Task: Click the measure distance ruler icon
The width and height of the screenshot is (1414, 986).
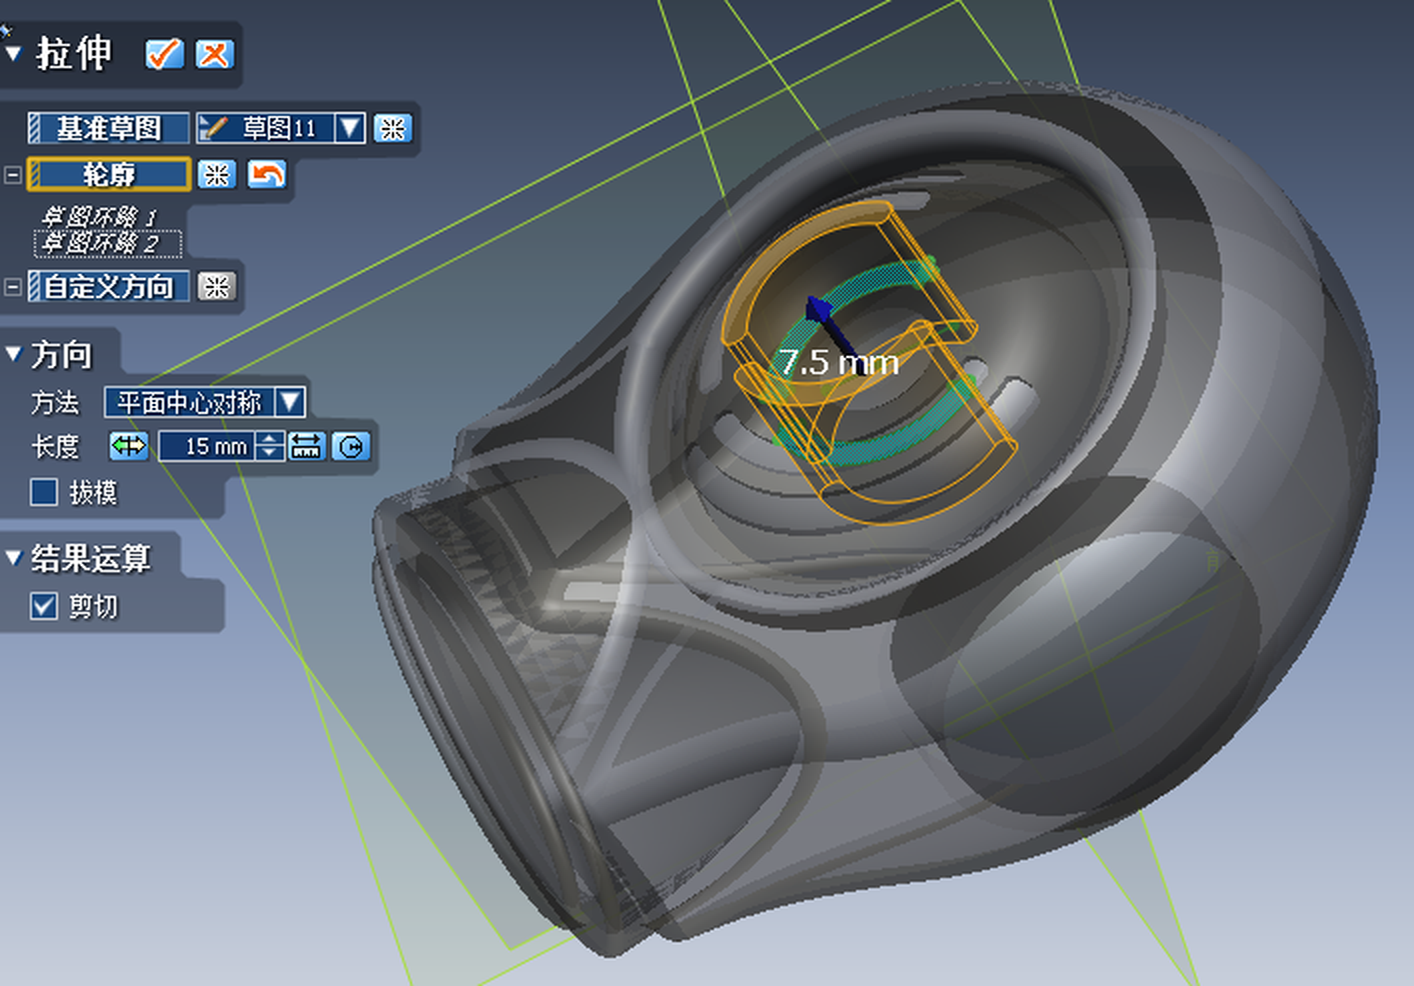Action: coord(306,446)
